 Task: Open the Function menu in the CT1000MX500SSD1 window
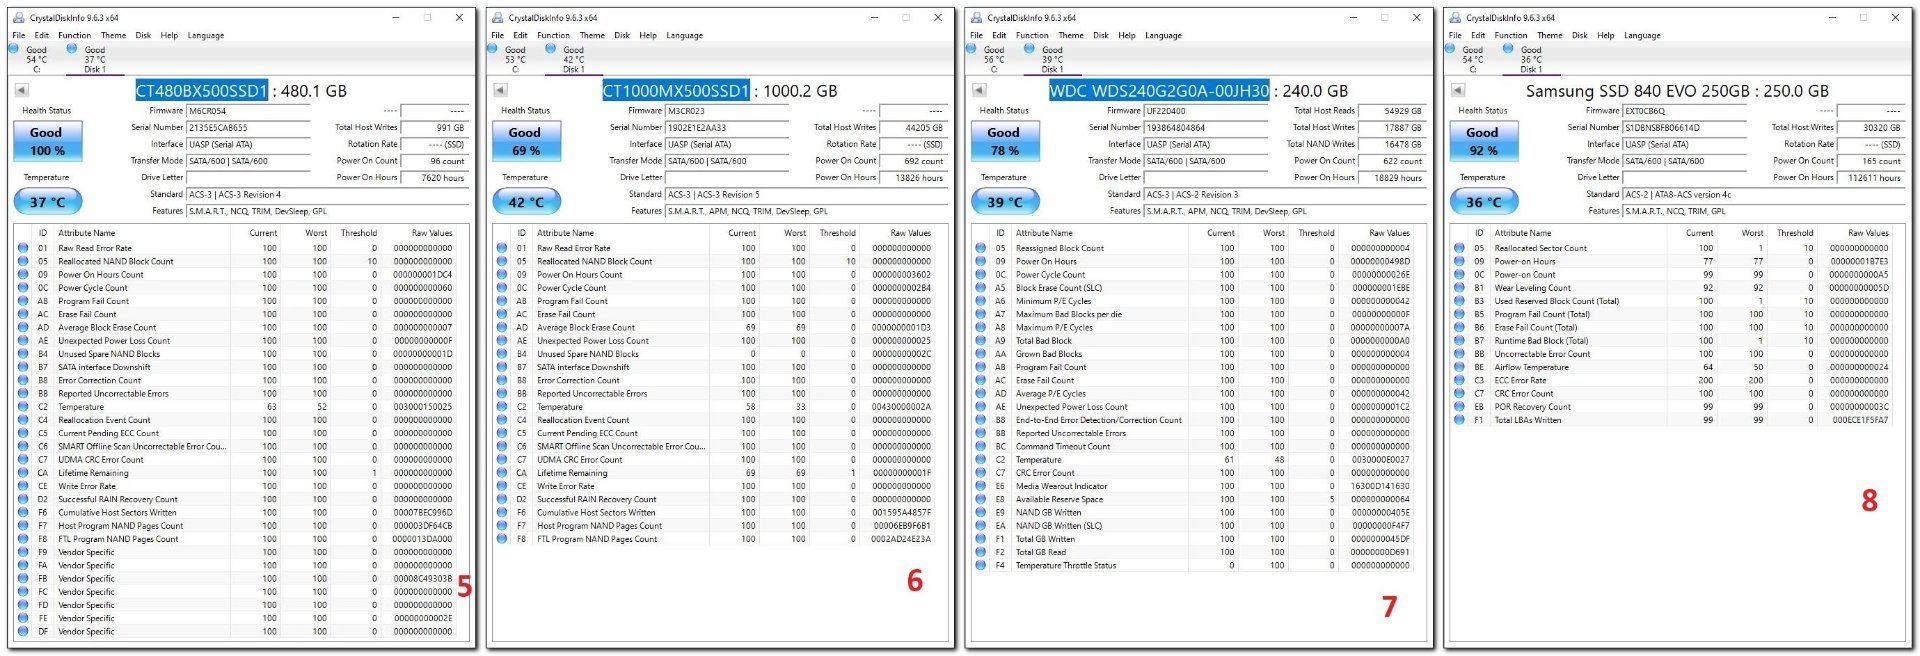(x=553, y=35)
